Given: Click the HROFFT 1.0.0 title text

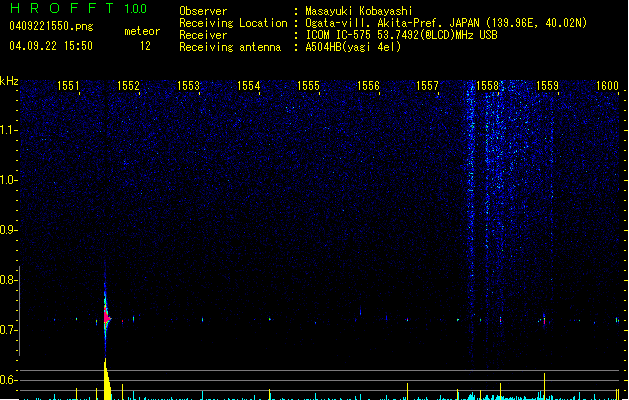Looking at the screenshot, I should (79, 8).
